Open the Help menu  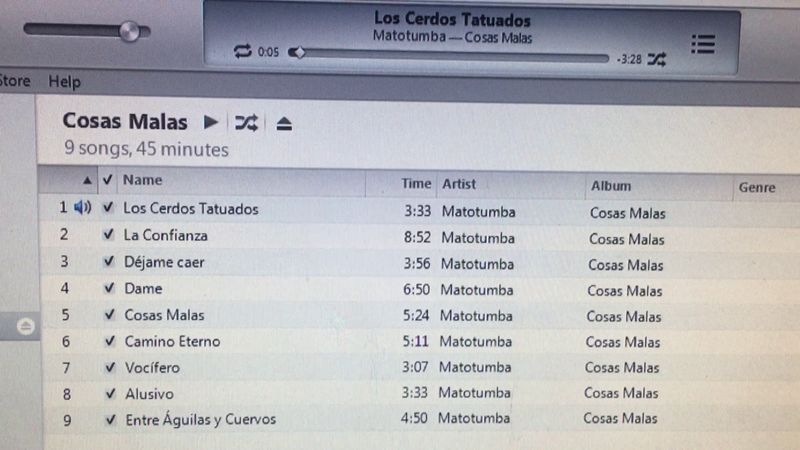point(64,82)
